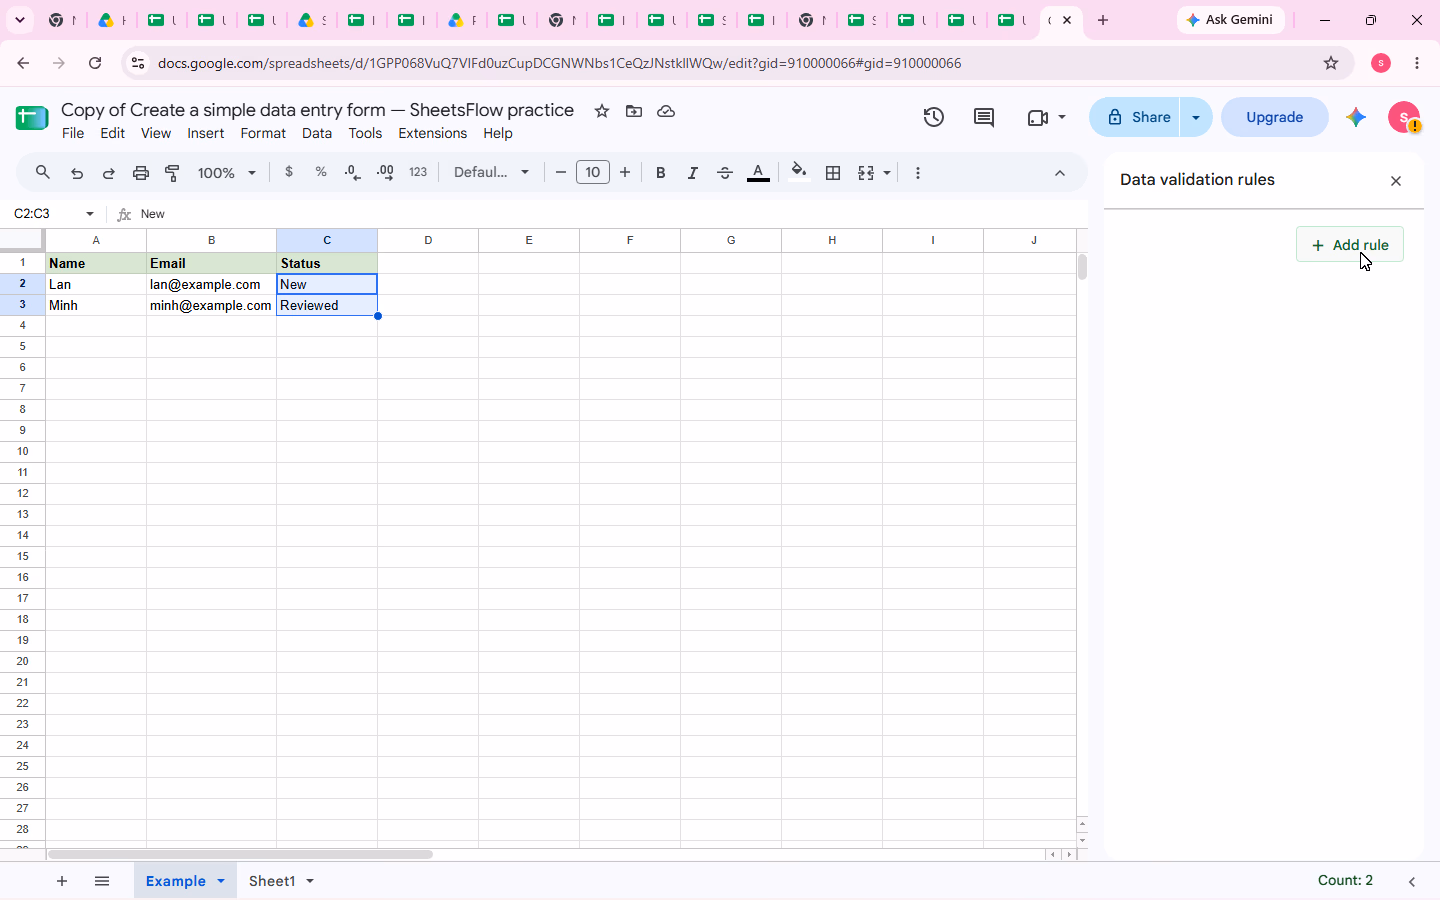Image resolution: width=1440 pixels, height=900 pixels.
Task: Hide the menus with the up chevron
Action: (x=1060, y=173)
